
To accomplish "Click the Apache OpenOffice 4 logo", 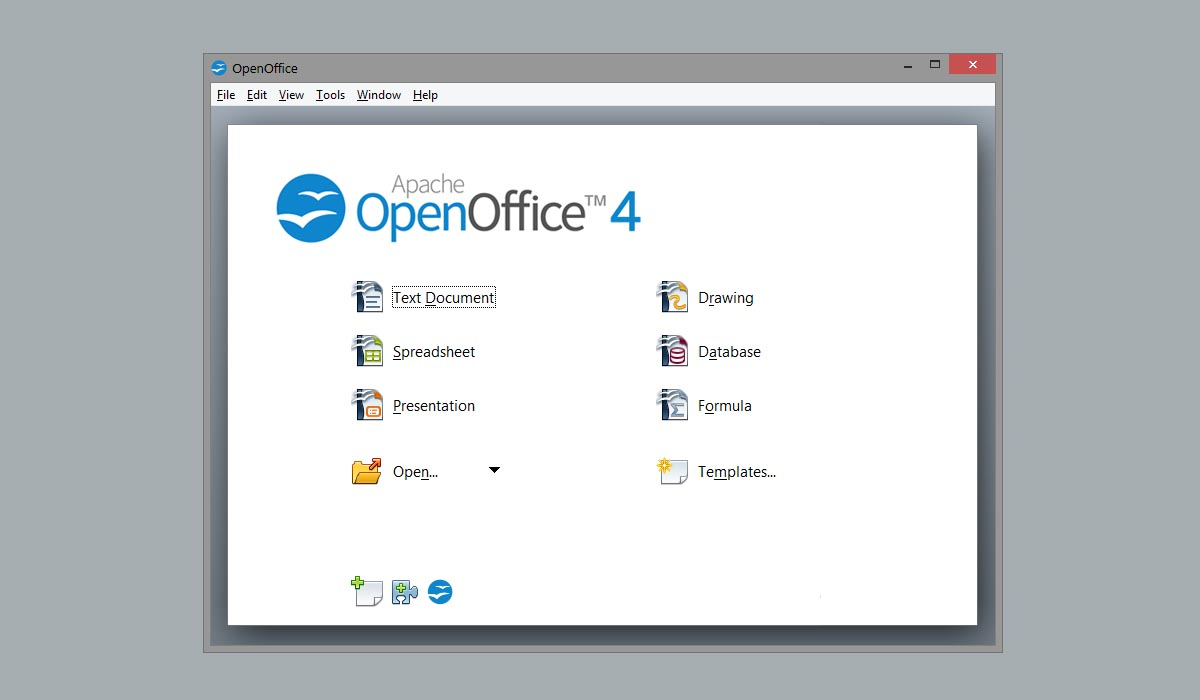I will (458, 207).
